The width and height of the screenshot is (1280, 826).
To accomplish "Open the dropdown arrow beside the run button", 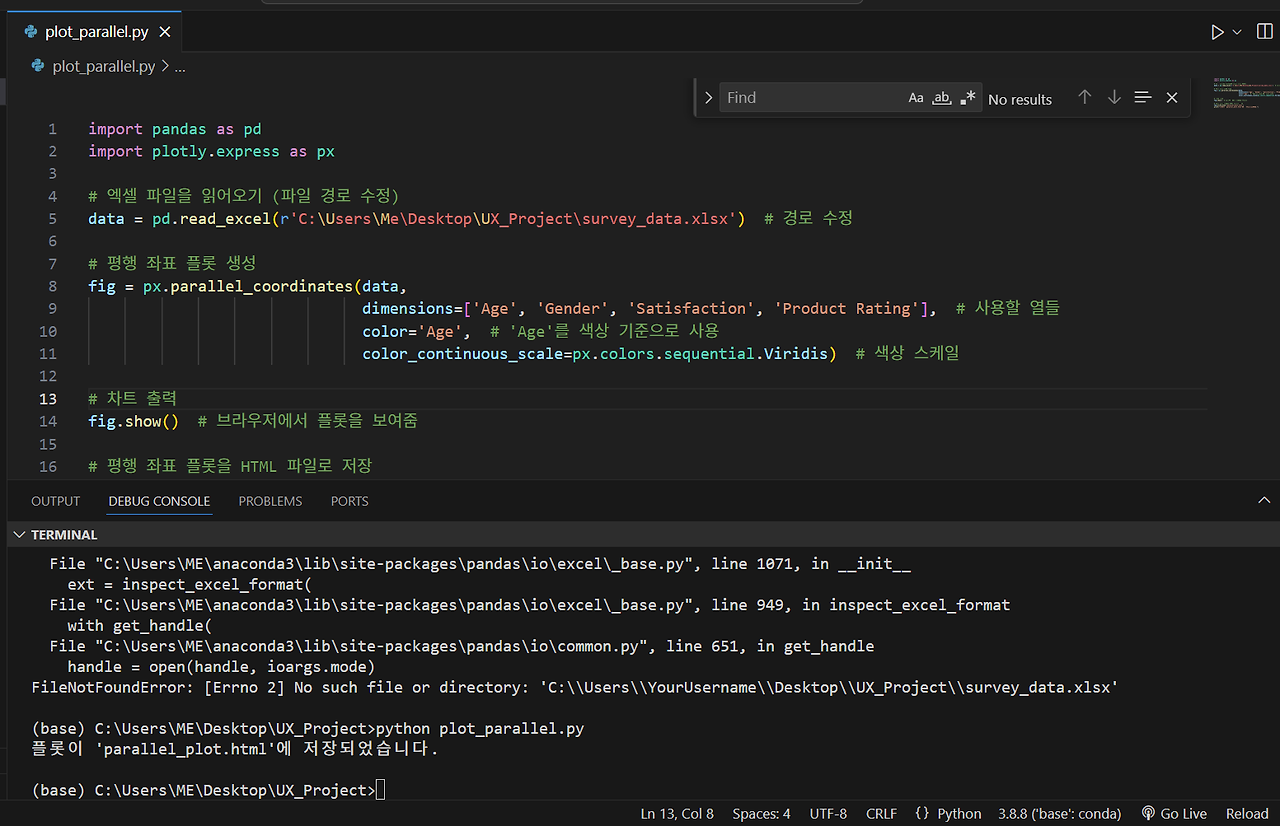I will [1237, 32].
